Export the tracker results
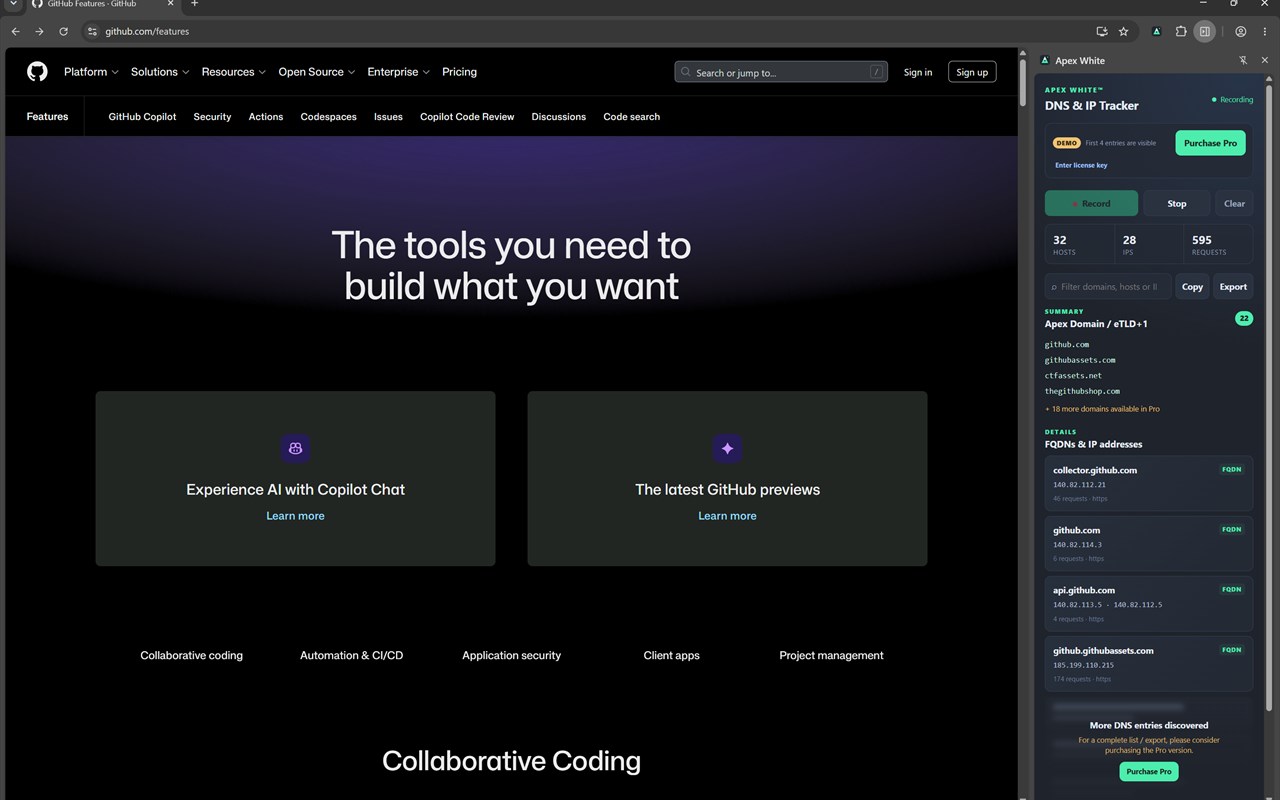The image size is (1280, 800). coord(1233,286)
